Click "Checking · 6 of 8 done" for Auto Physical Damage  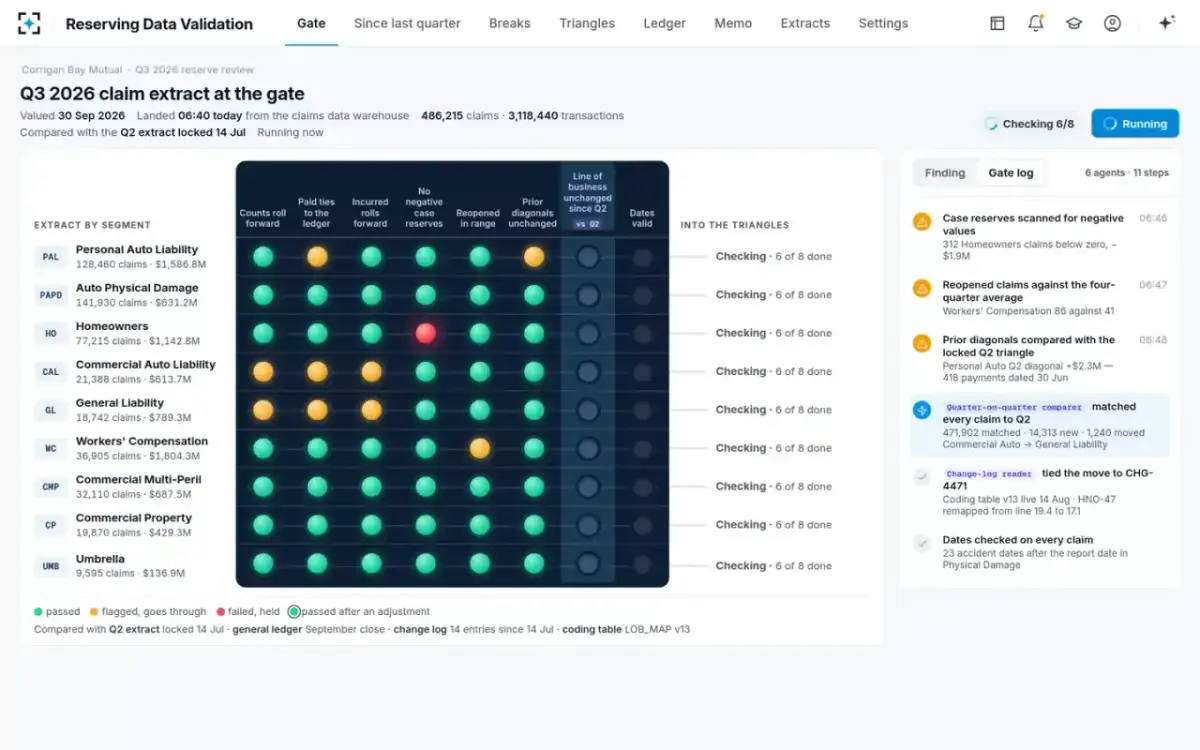[x=773, y=295]
